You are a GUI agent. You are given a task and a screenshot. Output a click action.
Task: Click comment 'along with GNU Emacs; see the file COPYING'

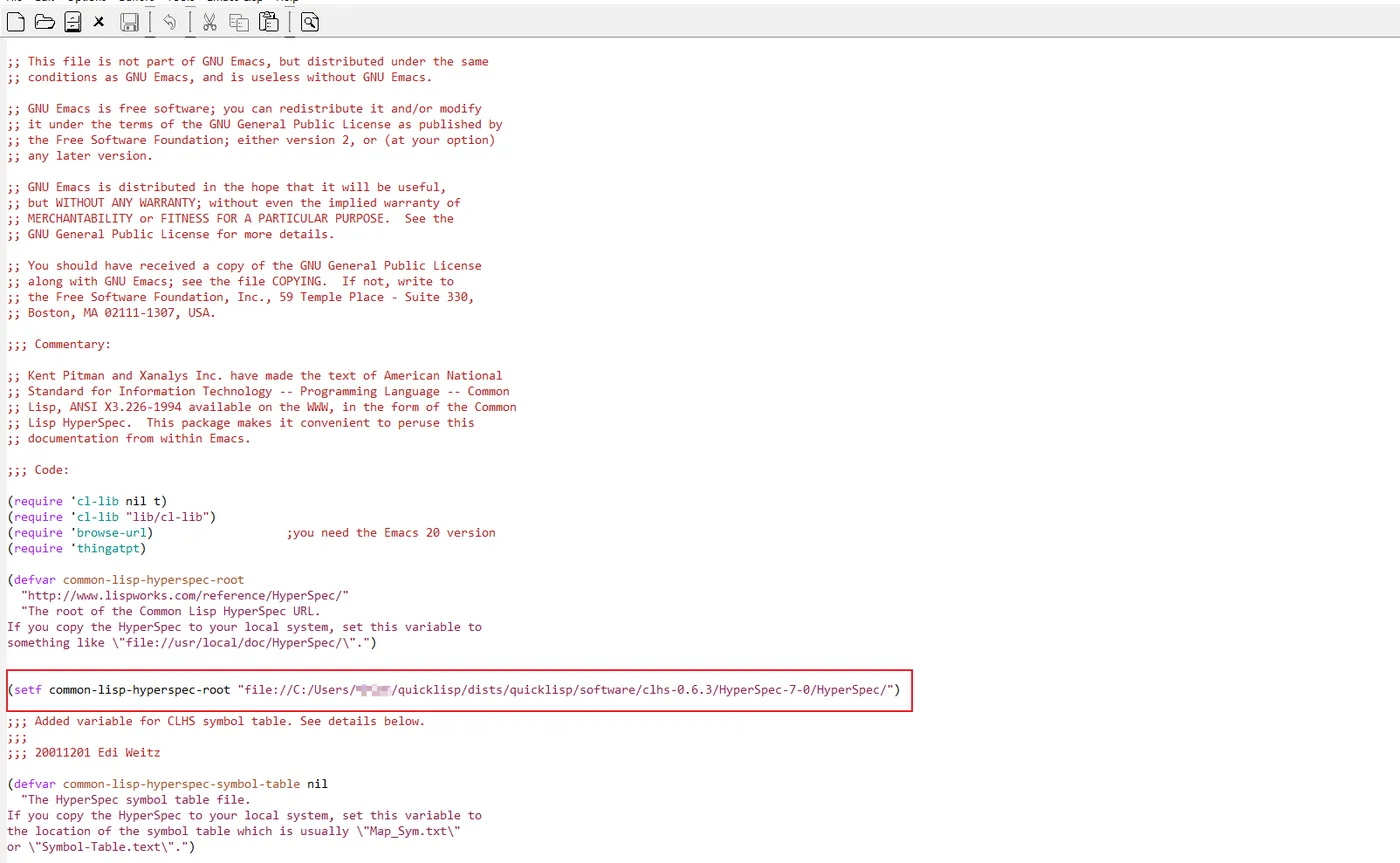pos(230,281)
